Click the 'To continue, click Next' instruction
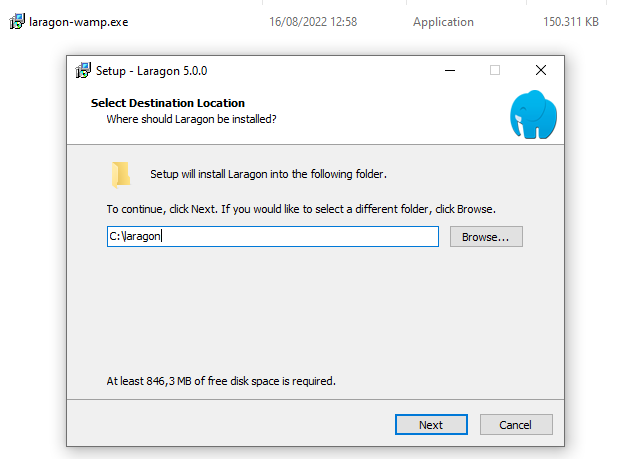The width and height of the screenshot is (637, 459). (x=301, y=209)
